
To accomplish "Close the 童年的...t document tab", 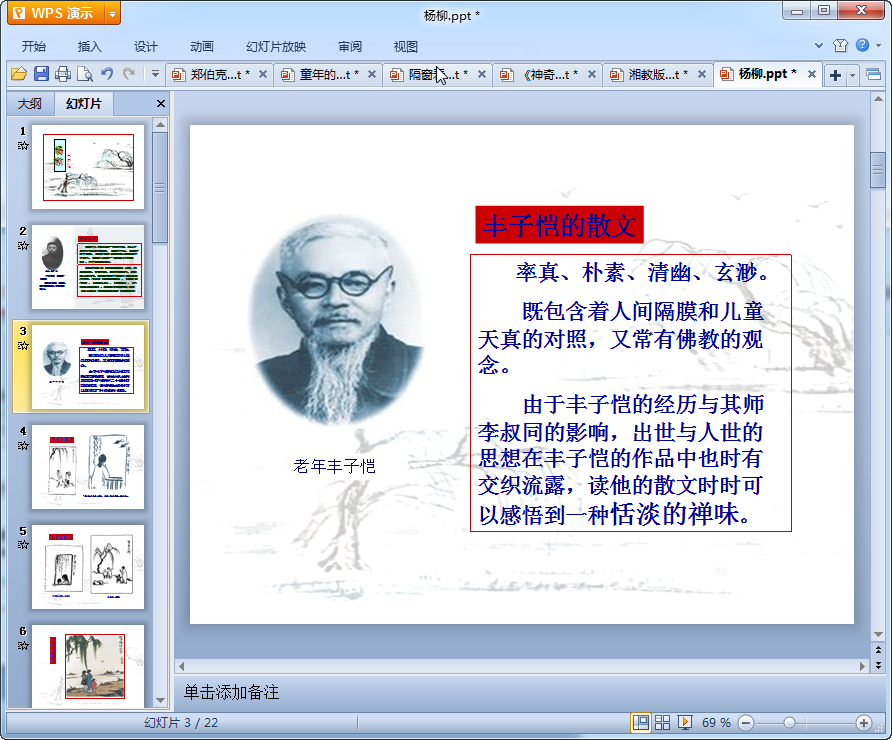I will [372, 75].
